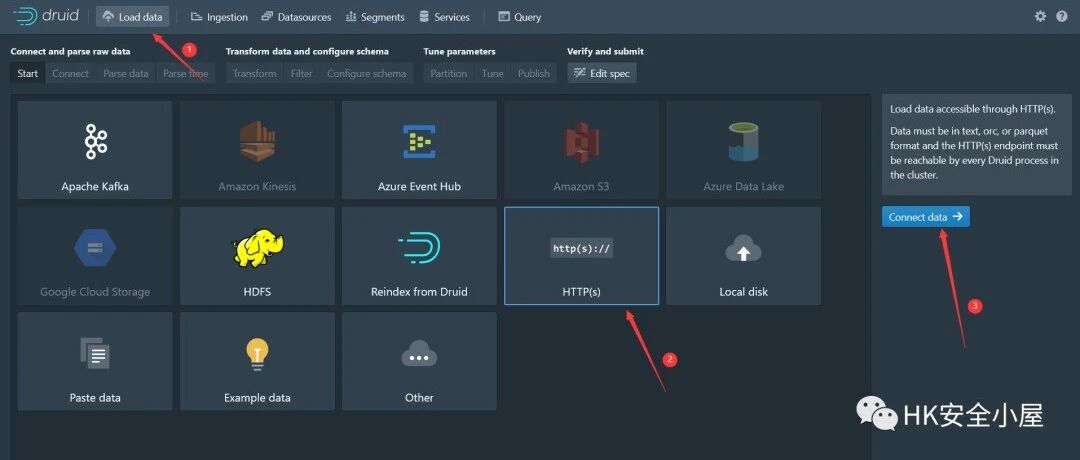Choose the Paste data source card
The width and height of the screenshot is (1080, 460).
95,362
